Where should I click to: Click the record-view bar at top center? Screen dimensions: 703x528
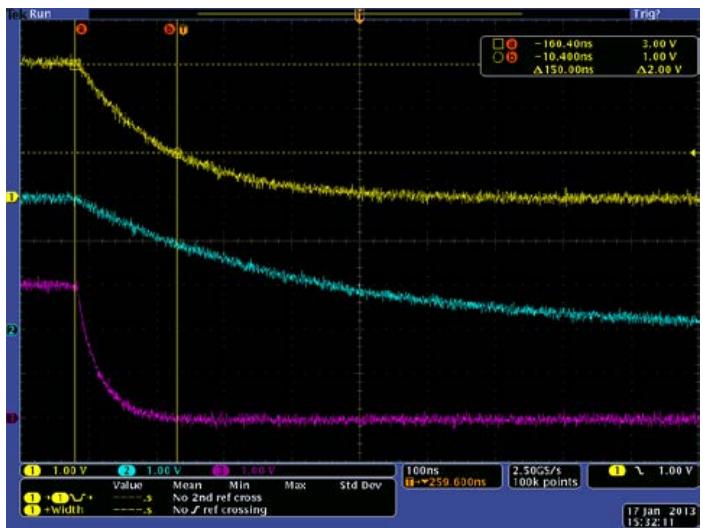pos(359,12)
